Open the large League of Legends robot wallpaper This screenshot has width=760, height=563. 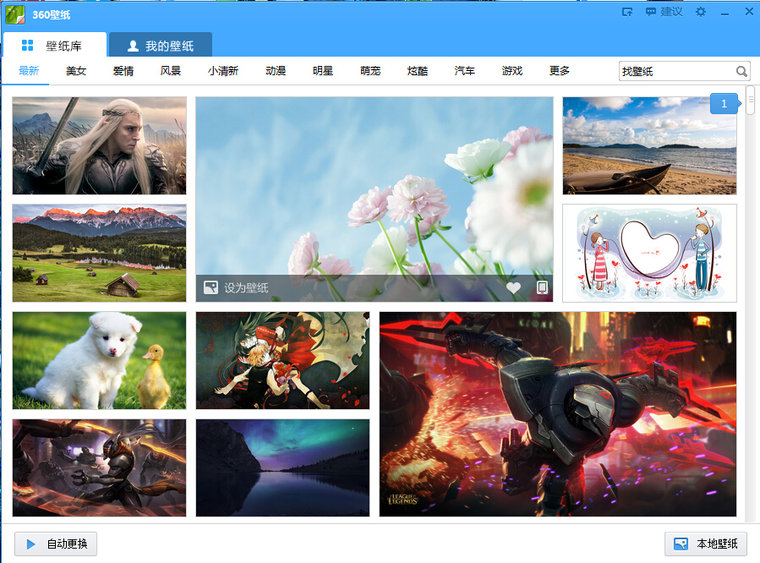(x=558, y=414)
